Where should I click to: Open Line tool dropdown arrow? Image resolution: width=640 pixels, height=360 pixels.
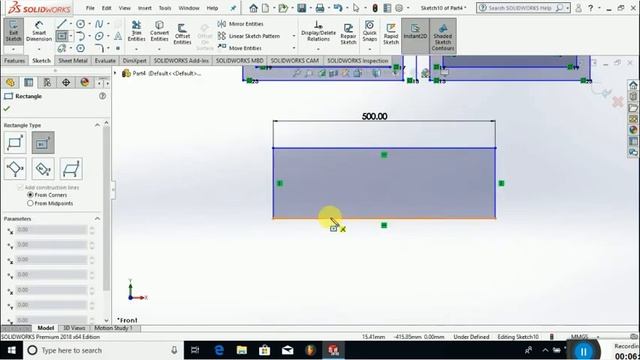pyautogui.click(x=70, y=24)
